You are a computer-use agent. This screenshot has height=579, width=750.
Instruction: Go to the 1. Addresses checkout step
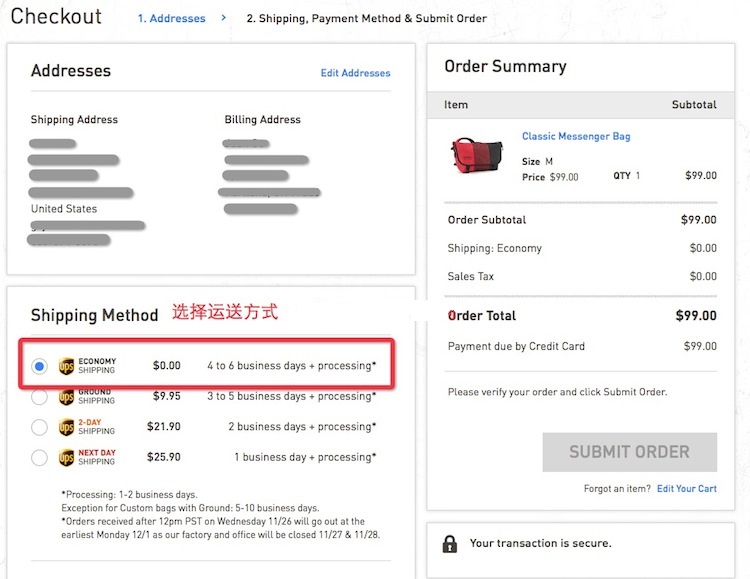coord(171,18)
